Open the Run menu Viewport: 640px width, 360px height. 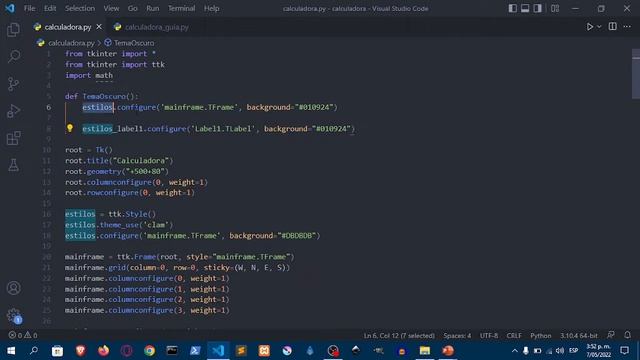pyautogui.click(x=153, y=8)
